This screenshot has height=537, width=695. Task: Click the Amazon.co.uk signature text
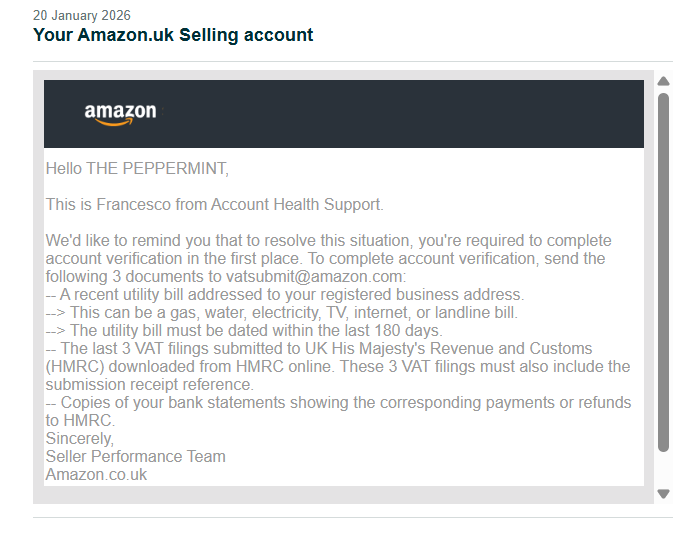point(96,474)
